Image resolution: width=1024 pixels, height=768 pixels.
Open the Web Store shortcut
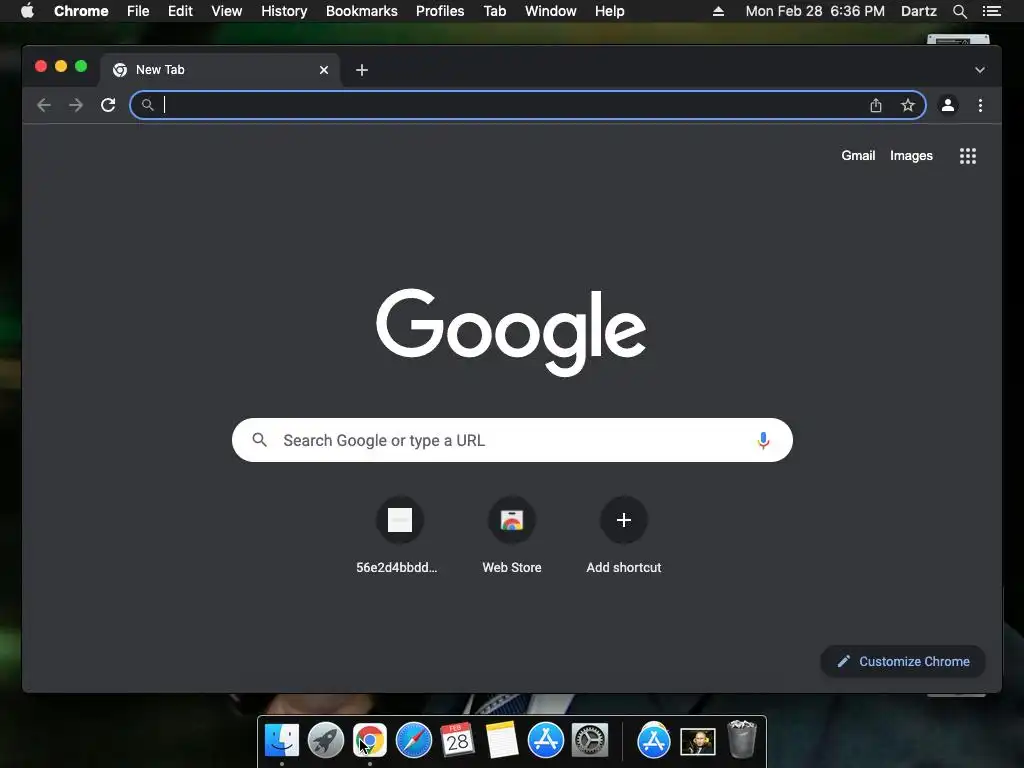point(512,536)
